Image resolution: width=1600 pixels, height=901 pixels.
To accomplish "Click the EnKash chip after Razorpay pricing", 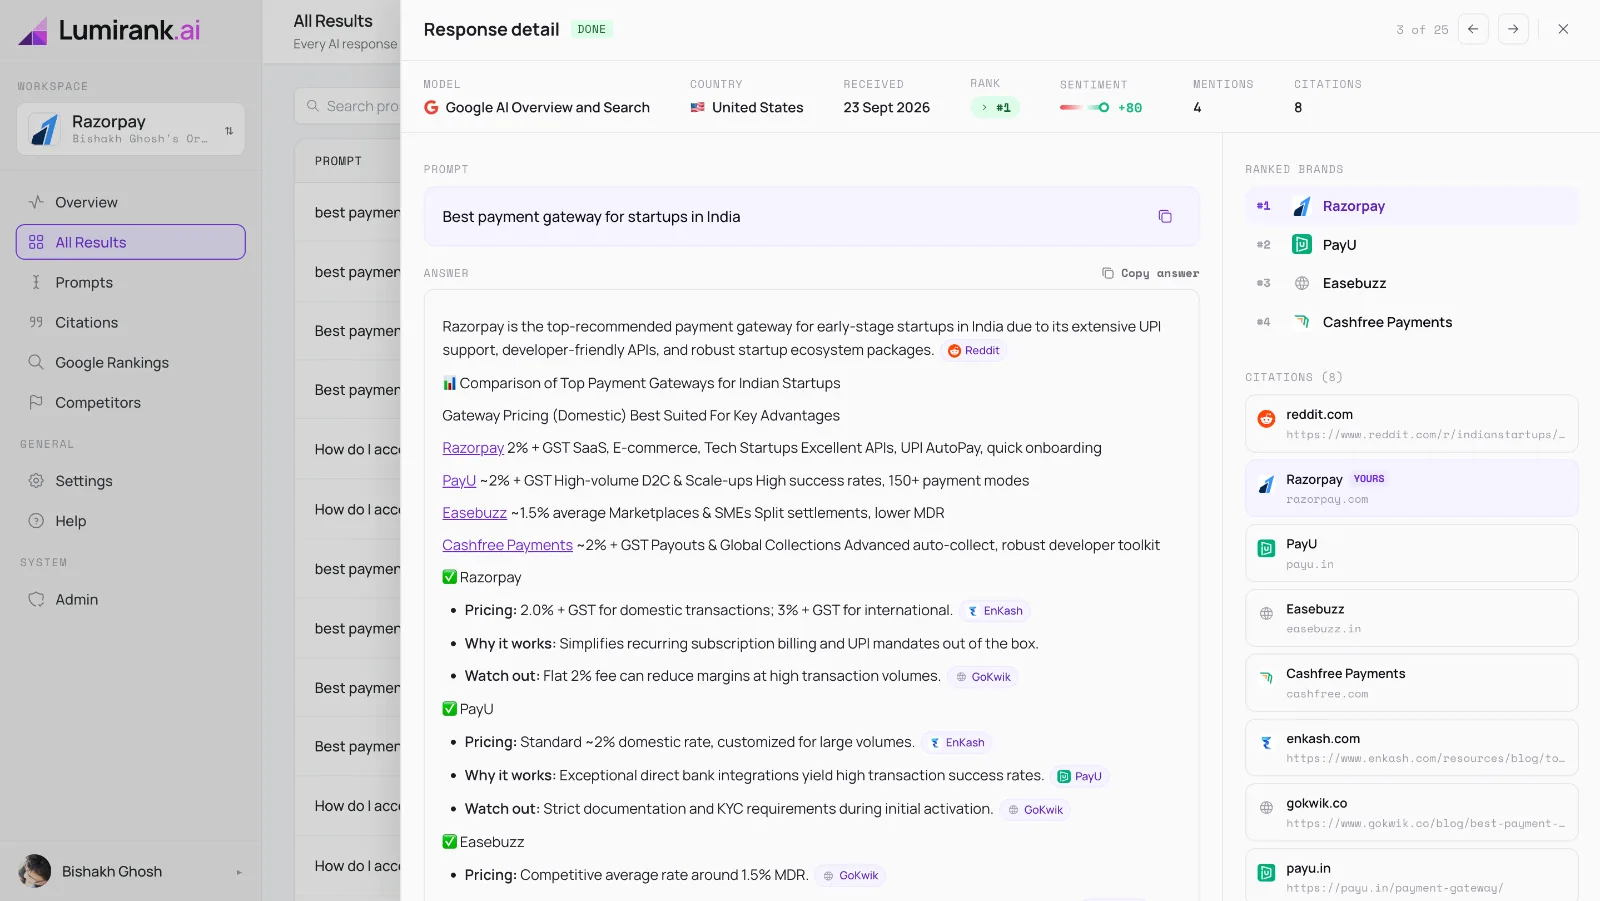I will click(x=995, y=611).
